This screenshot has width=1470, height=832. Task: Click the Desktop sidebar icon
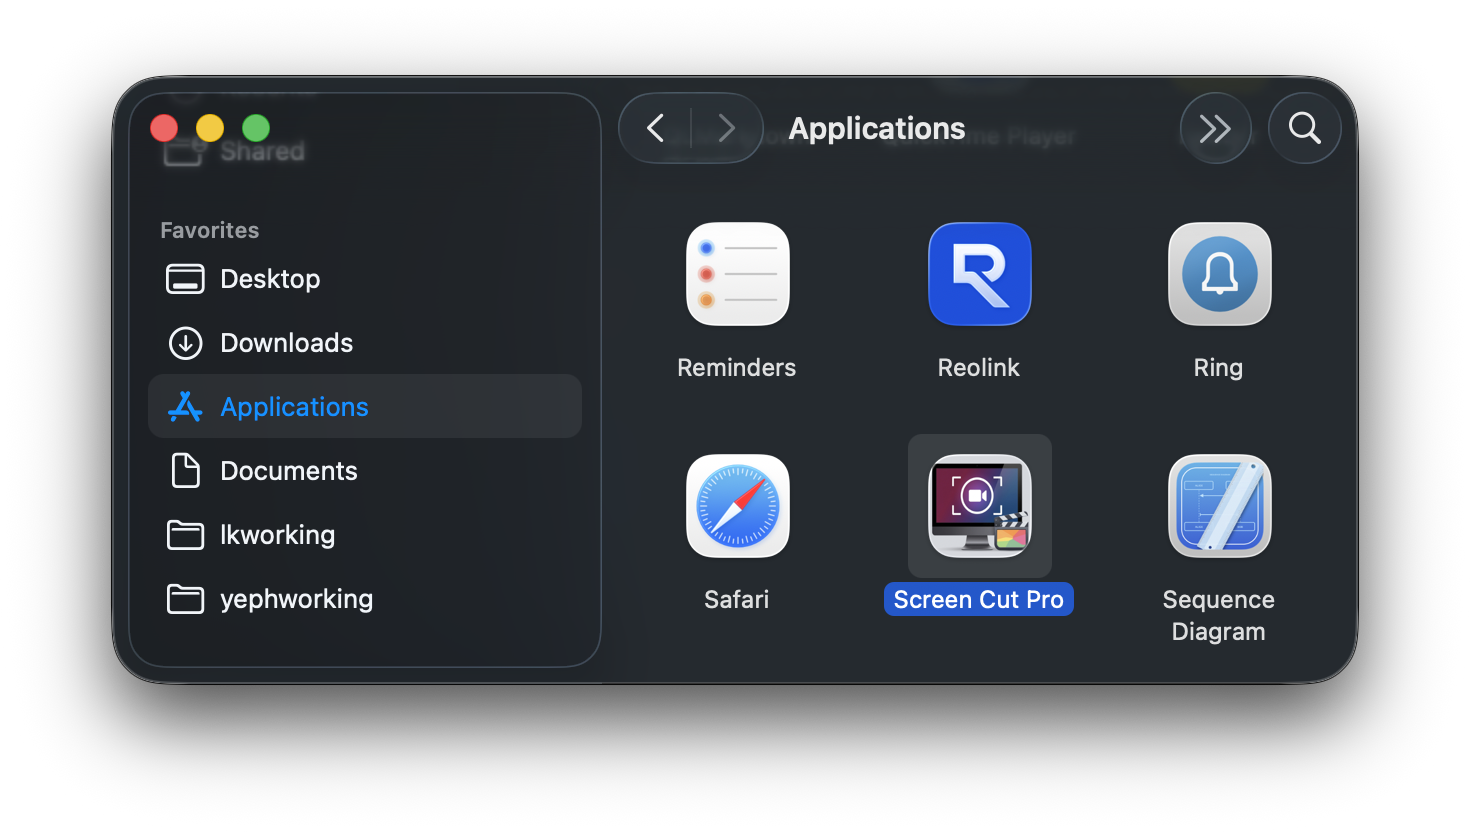point(185,279)
